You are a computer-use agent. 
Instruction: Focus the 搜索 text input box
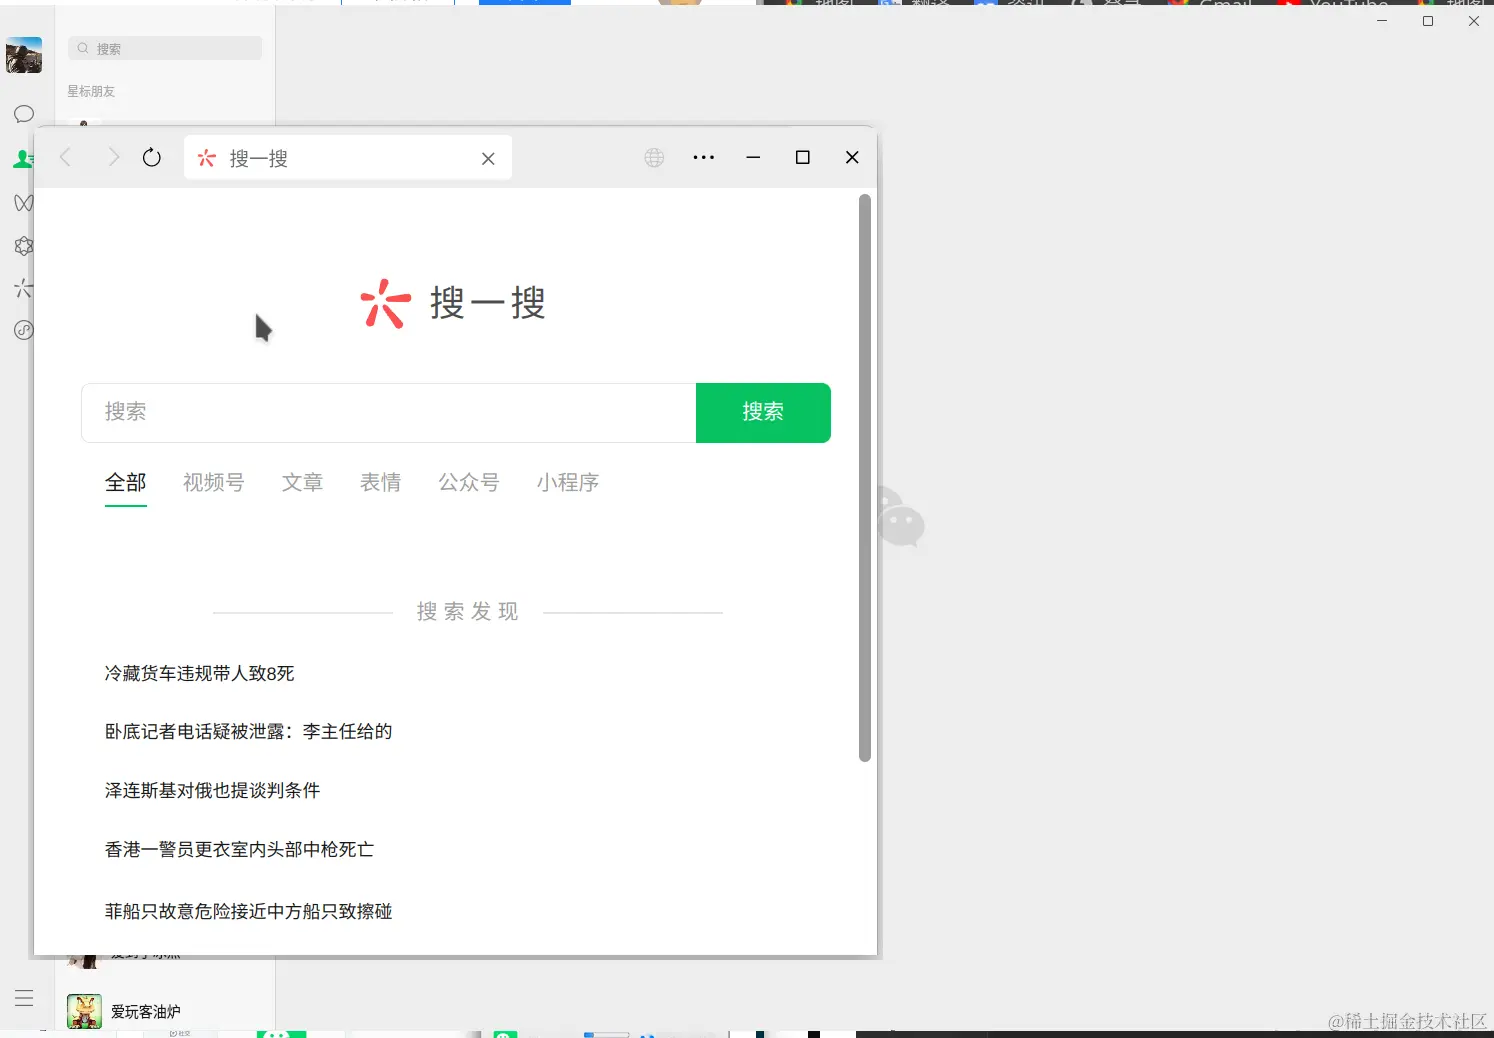[x=389, y=412]
